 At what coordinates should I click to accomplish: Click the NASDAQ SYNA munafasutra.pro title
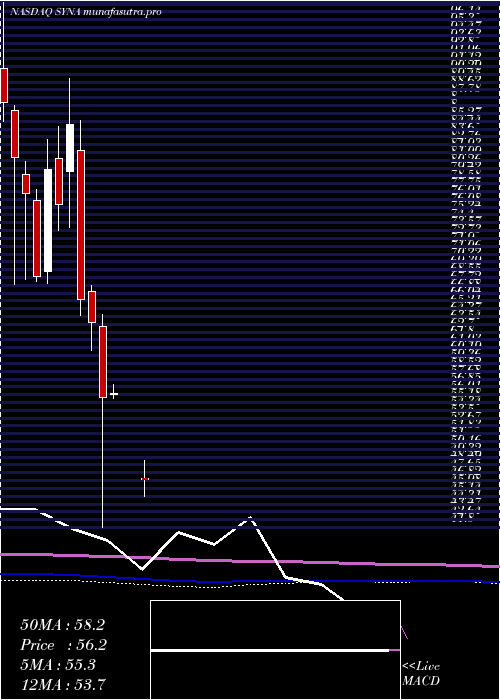tap(86, 12)
